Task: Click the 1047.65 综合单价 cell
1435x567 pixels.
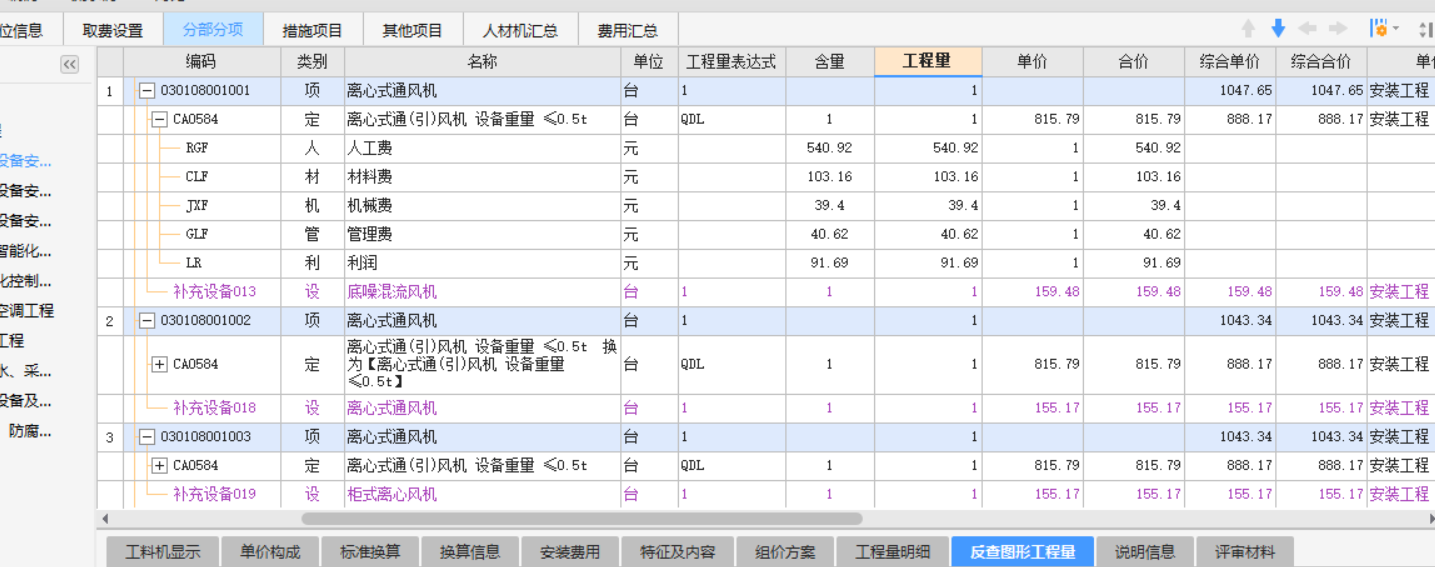Action: click(x=1230, y=91)
